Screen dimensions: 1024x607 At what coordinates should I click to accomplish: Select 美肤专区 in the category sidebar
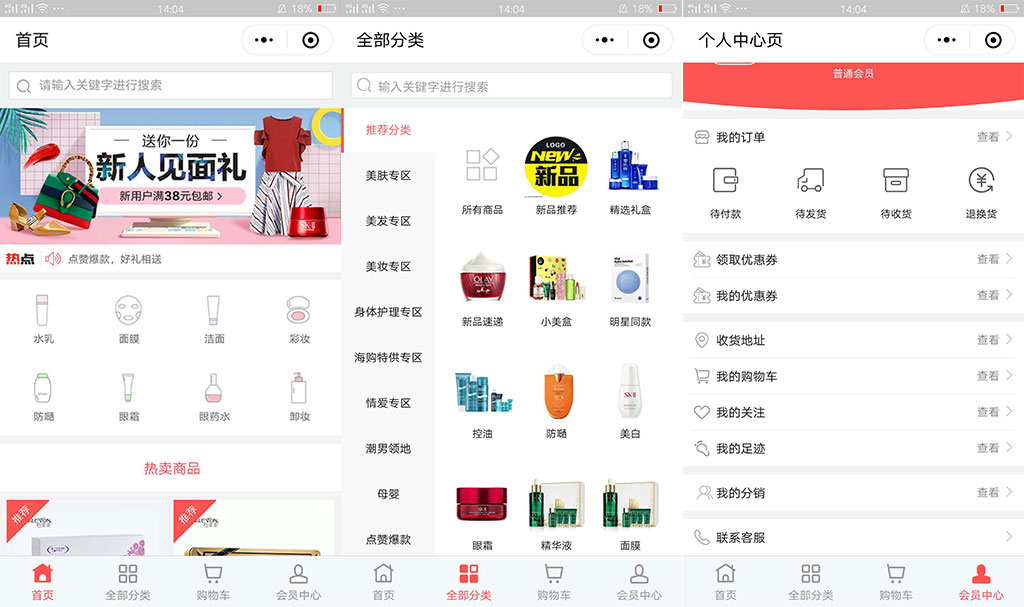[388, 176]
